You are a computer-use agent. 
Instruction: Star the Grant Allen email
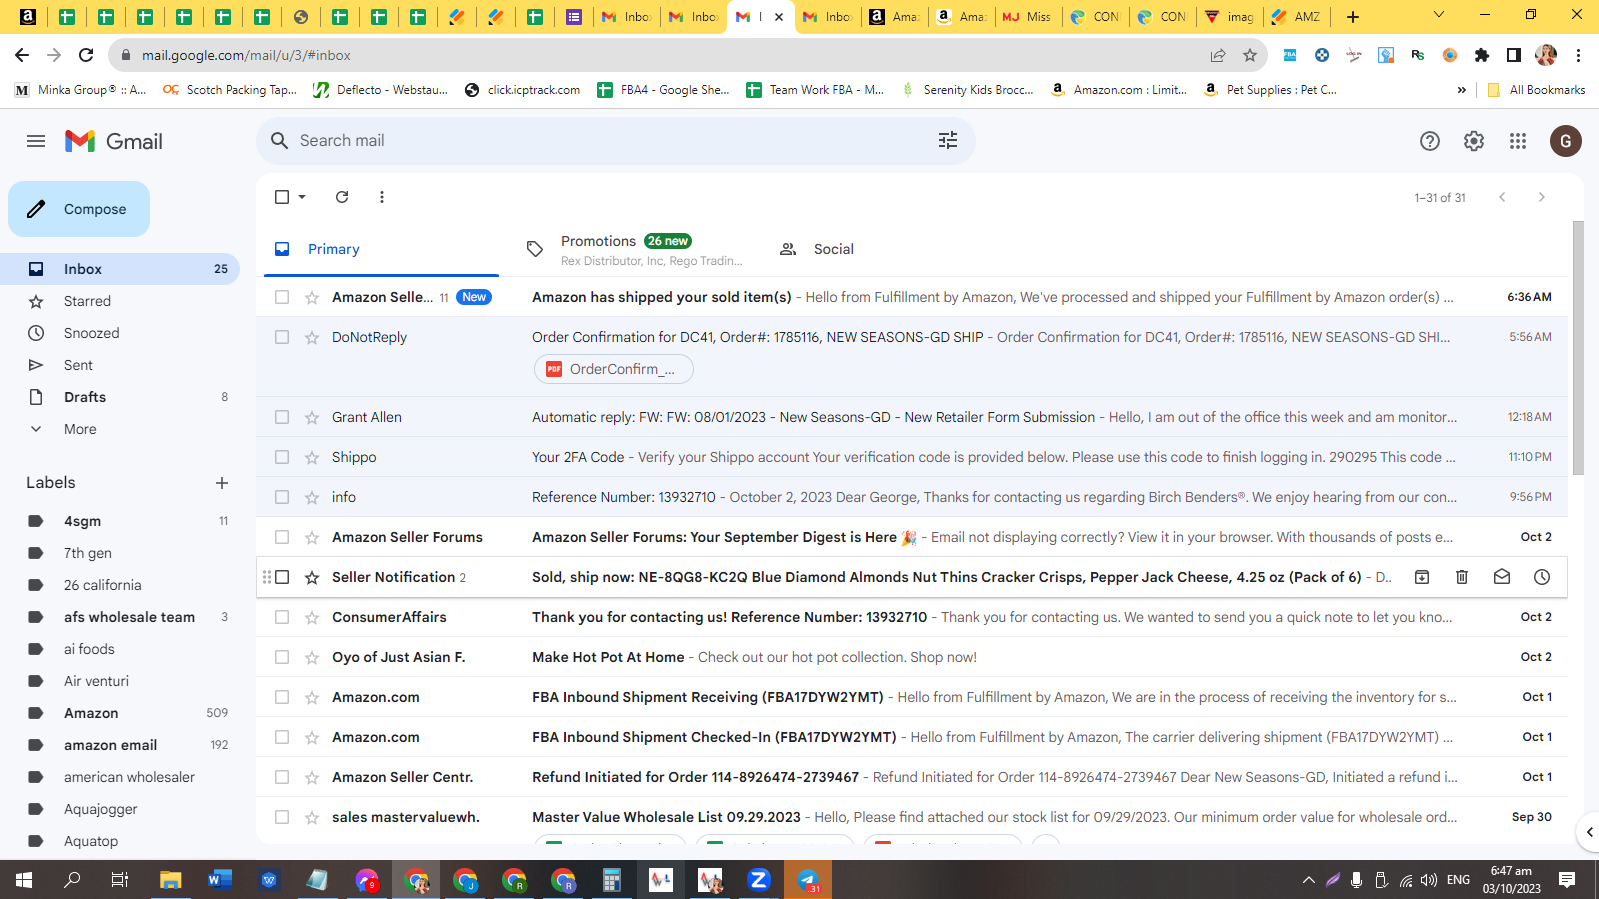312,417
